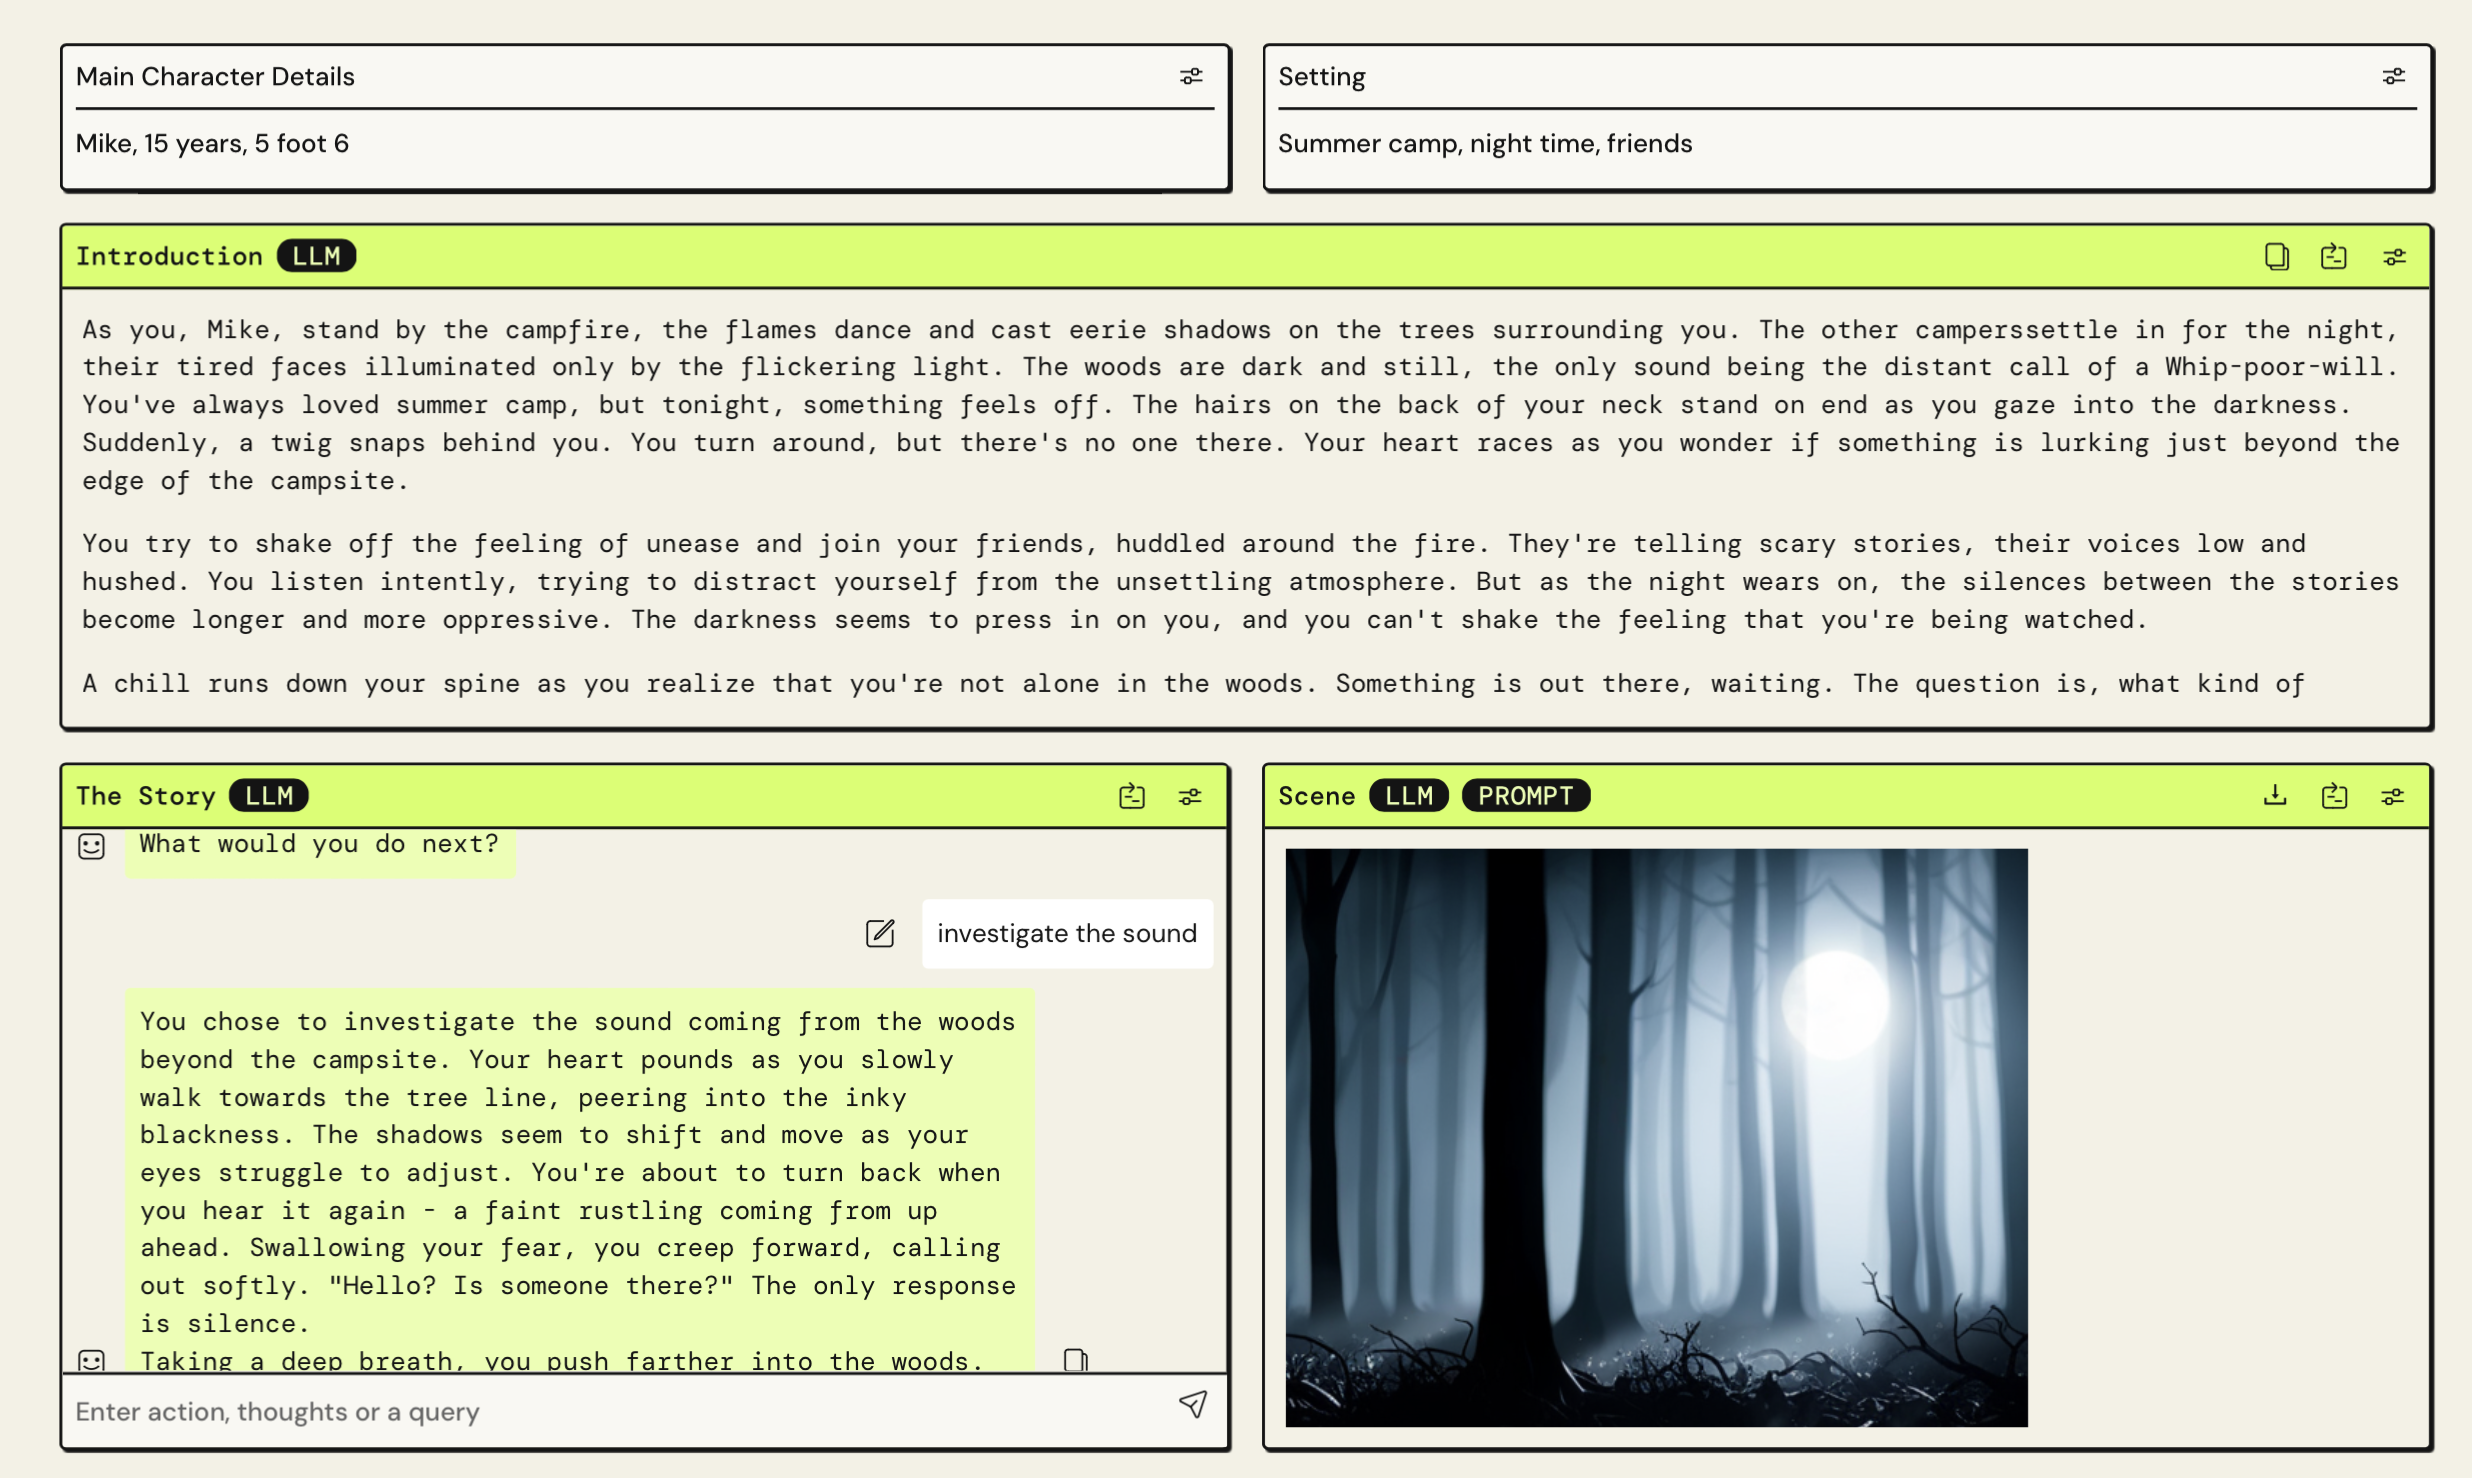Click the LLM badge next to Introduction

[316, 256]
